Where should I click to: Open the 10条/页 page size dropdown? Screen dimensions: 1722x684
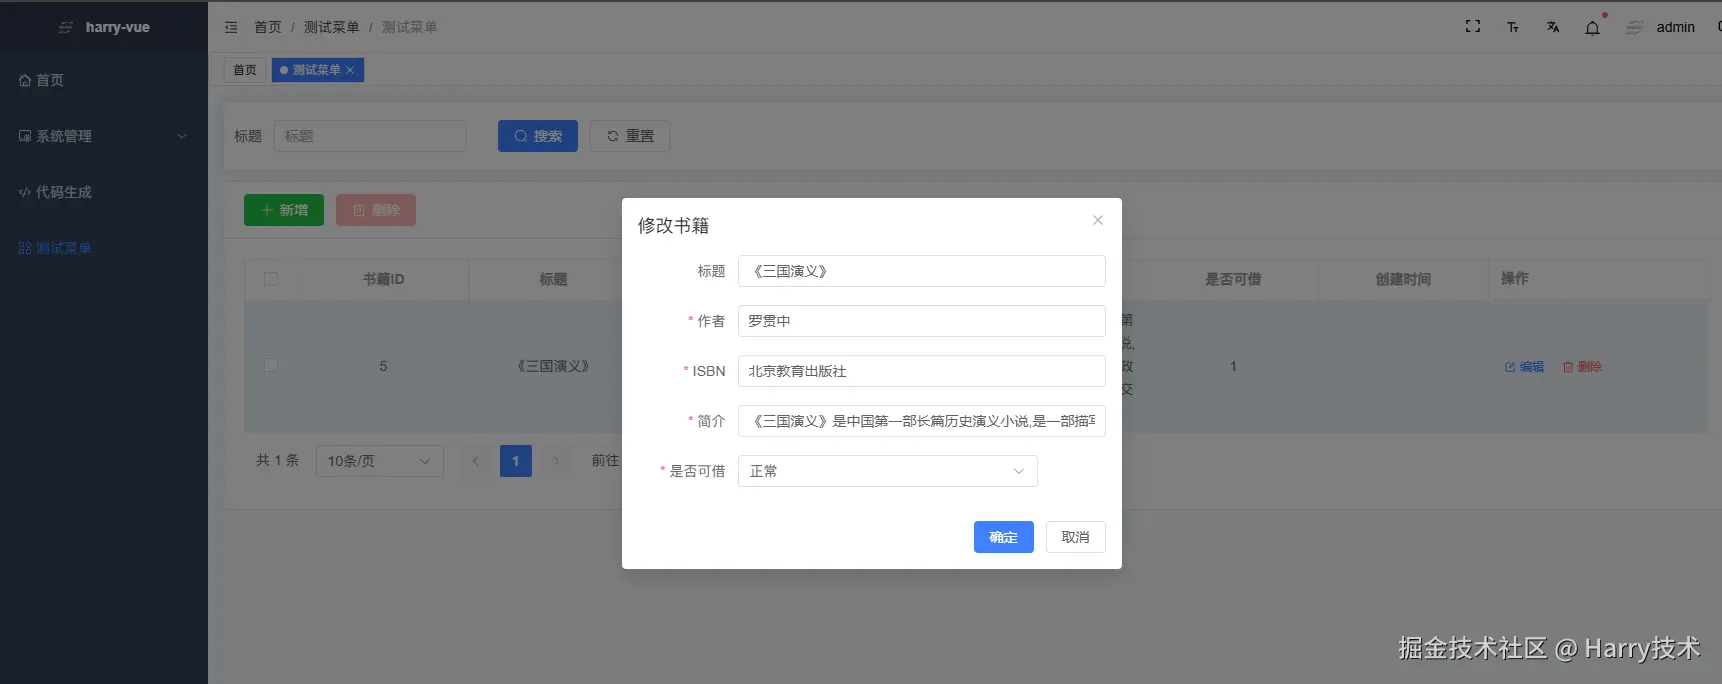(380, 461)
